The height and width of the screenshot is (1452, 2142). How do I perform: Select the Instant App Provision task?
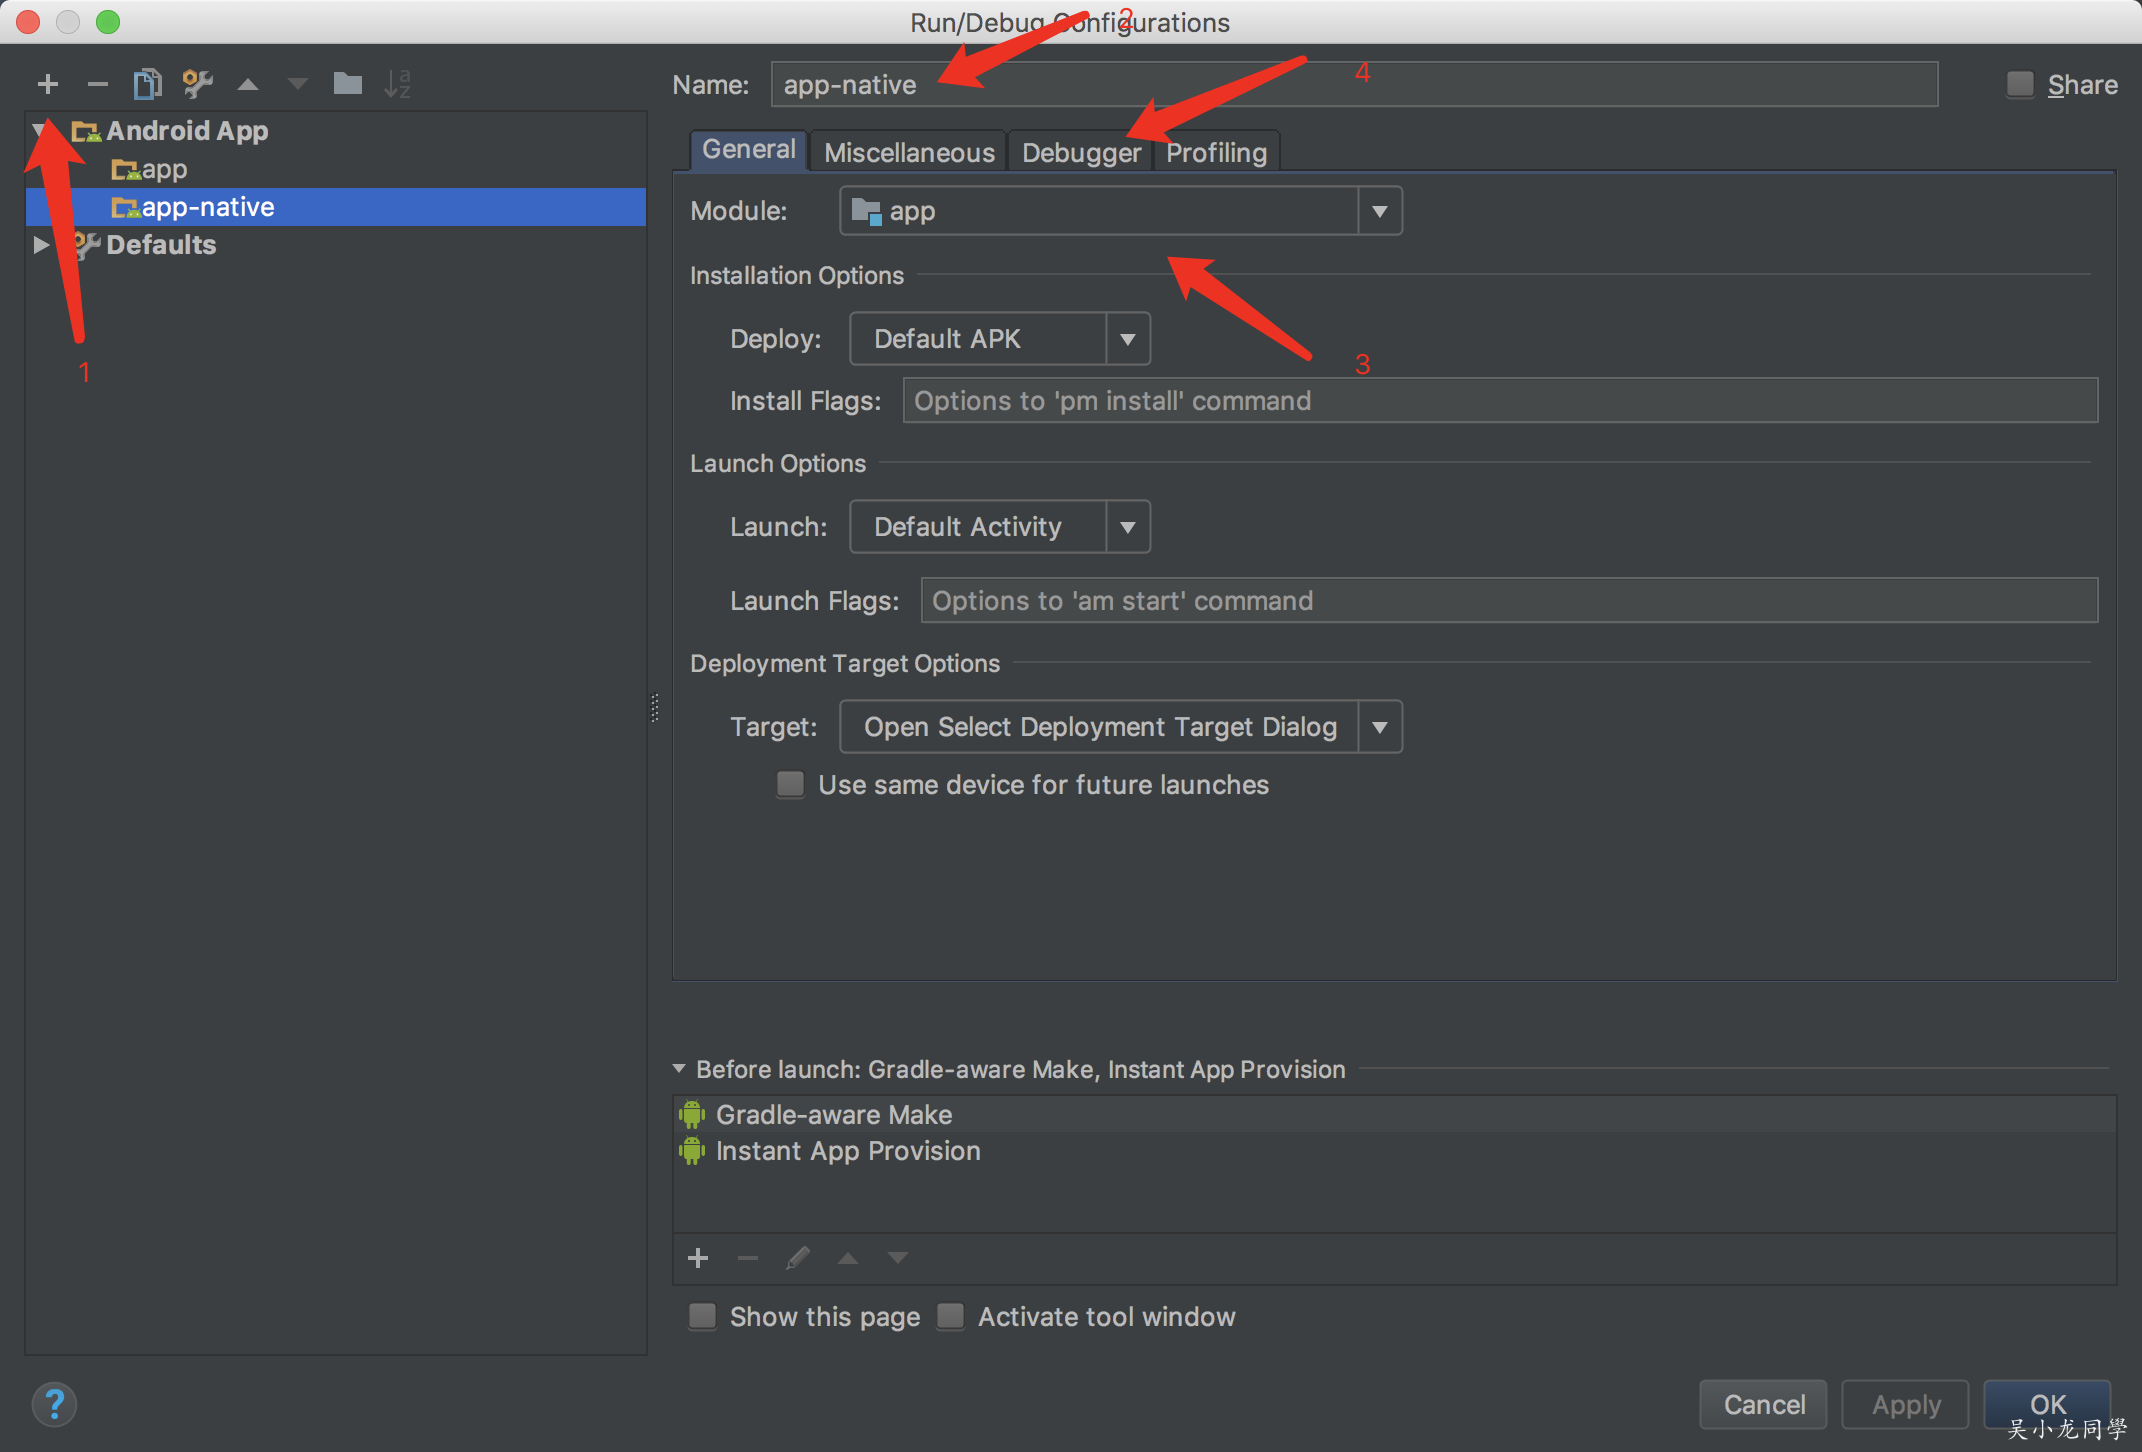click(1394, 1151)
